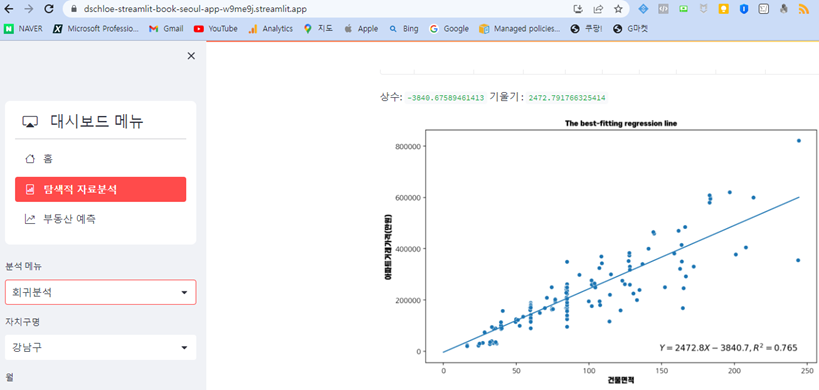Open the 쿠팡! bookmark
Image resolution: width=819 pixels, height=390 pixels.
pyautogui.click(x=587, y=29)
